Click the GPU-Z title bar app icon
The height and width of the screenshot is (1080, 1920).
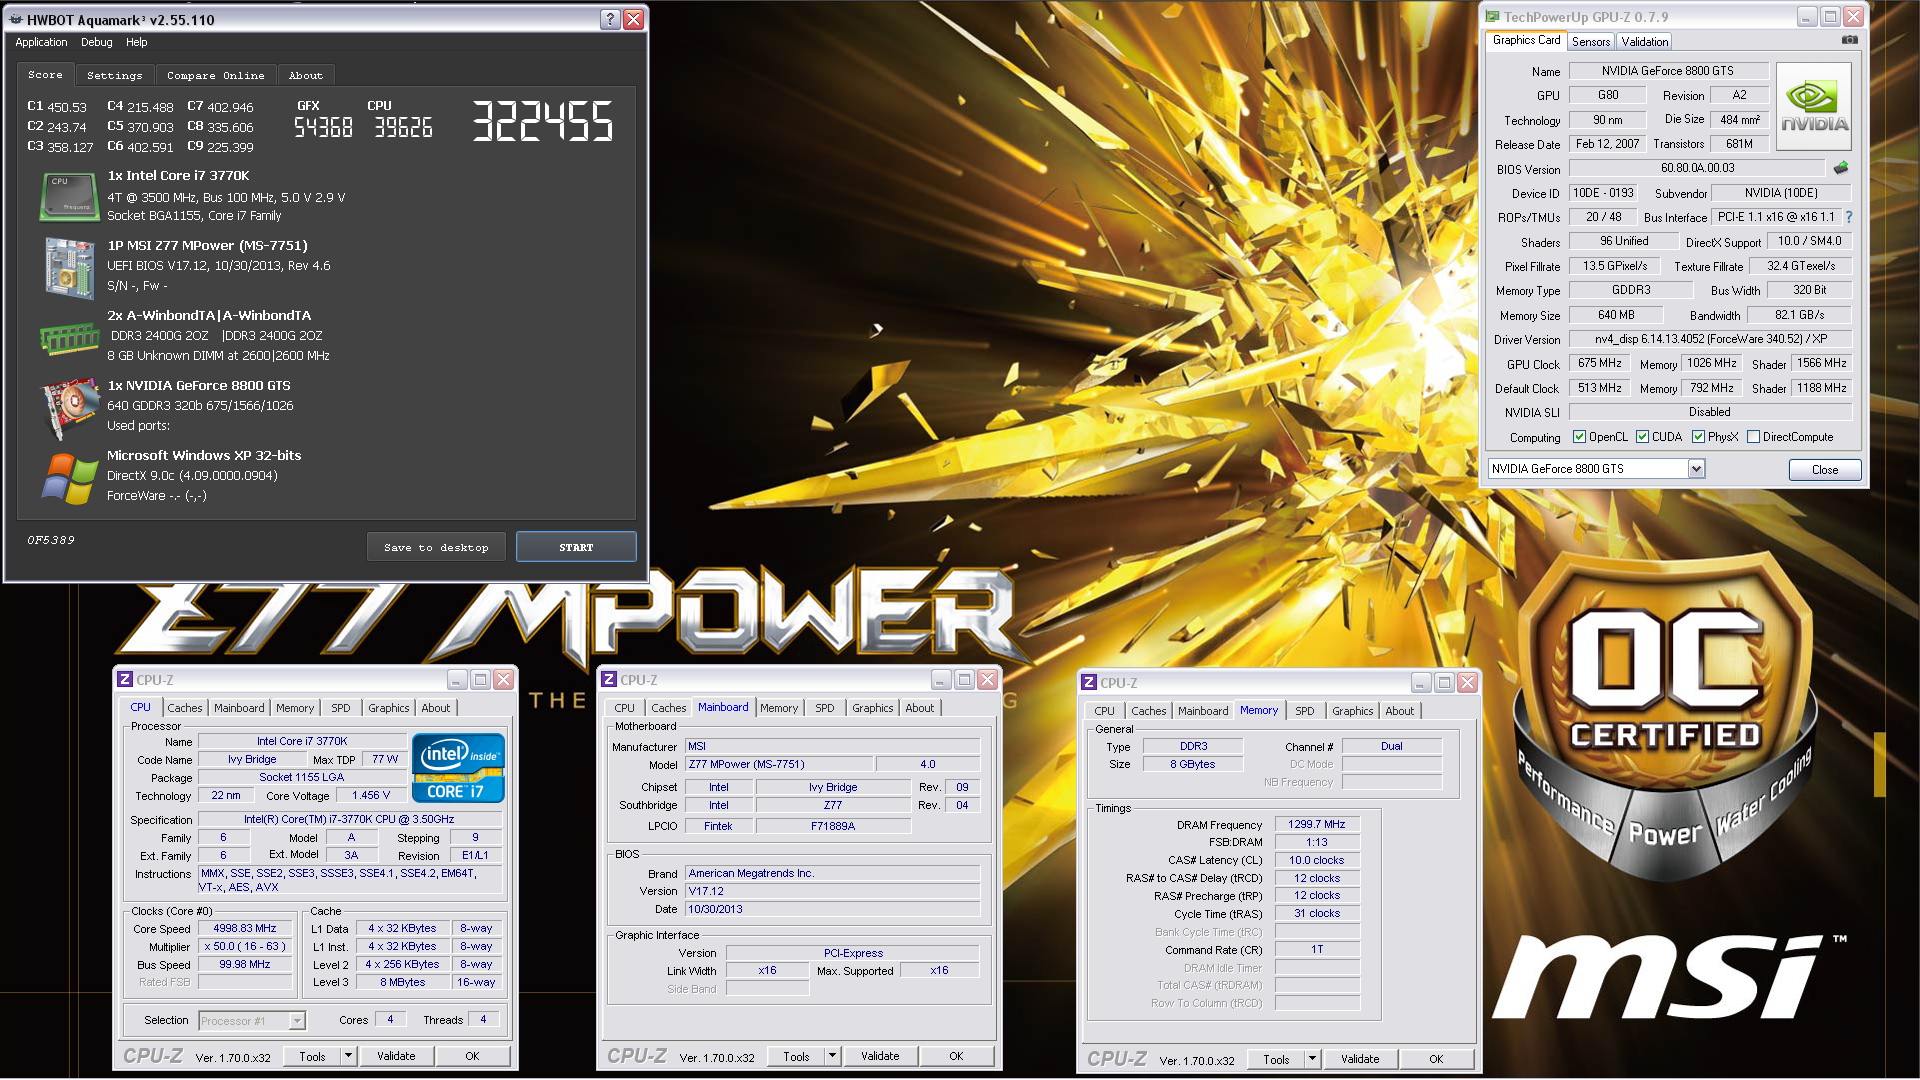tap(1492, 17)
